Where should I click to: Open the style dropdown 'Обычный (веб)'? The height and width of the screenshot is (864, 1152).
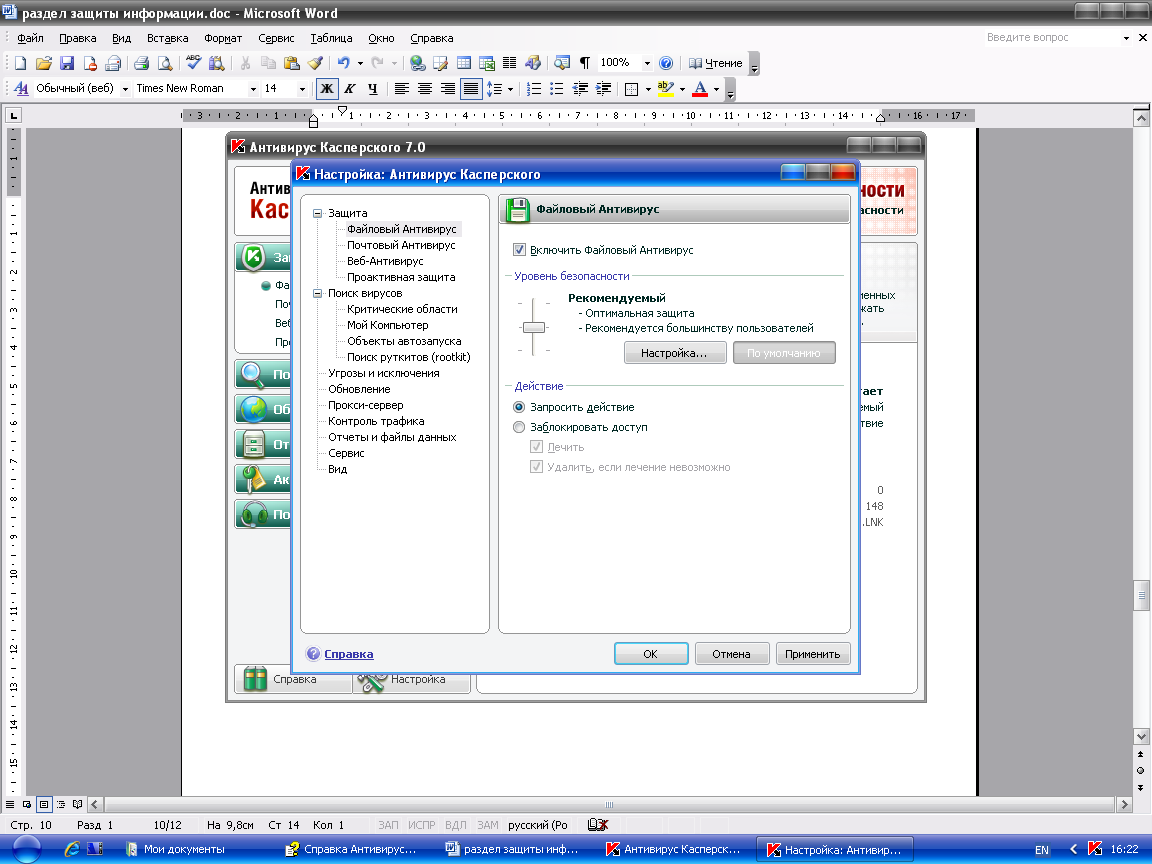[126, 89]
